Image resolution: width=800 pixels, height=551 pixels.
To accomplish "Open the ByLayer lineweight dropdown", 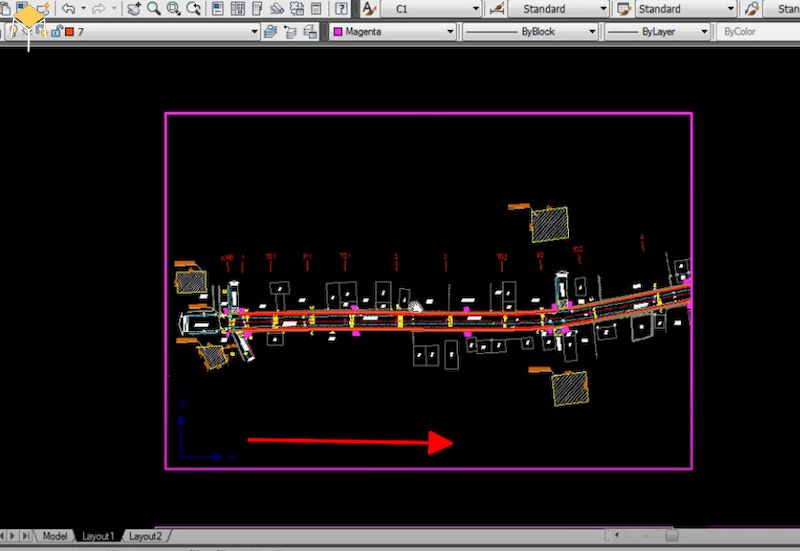I will [x=658, y=32].
